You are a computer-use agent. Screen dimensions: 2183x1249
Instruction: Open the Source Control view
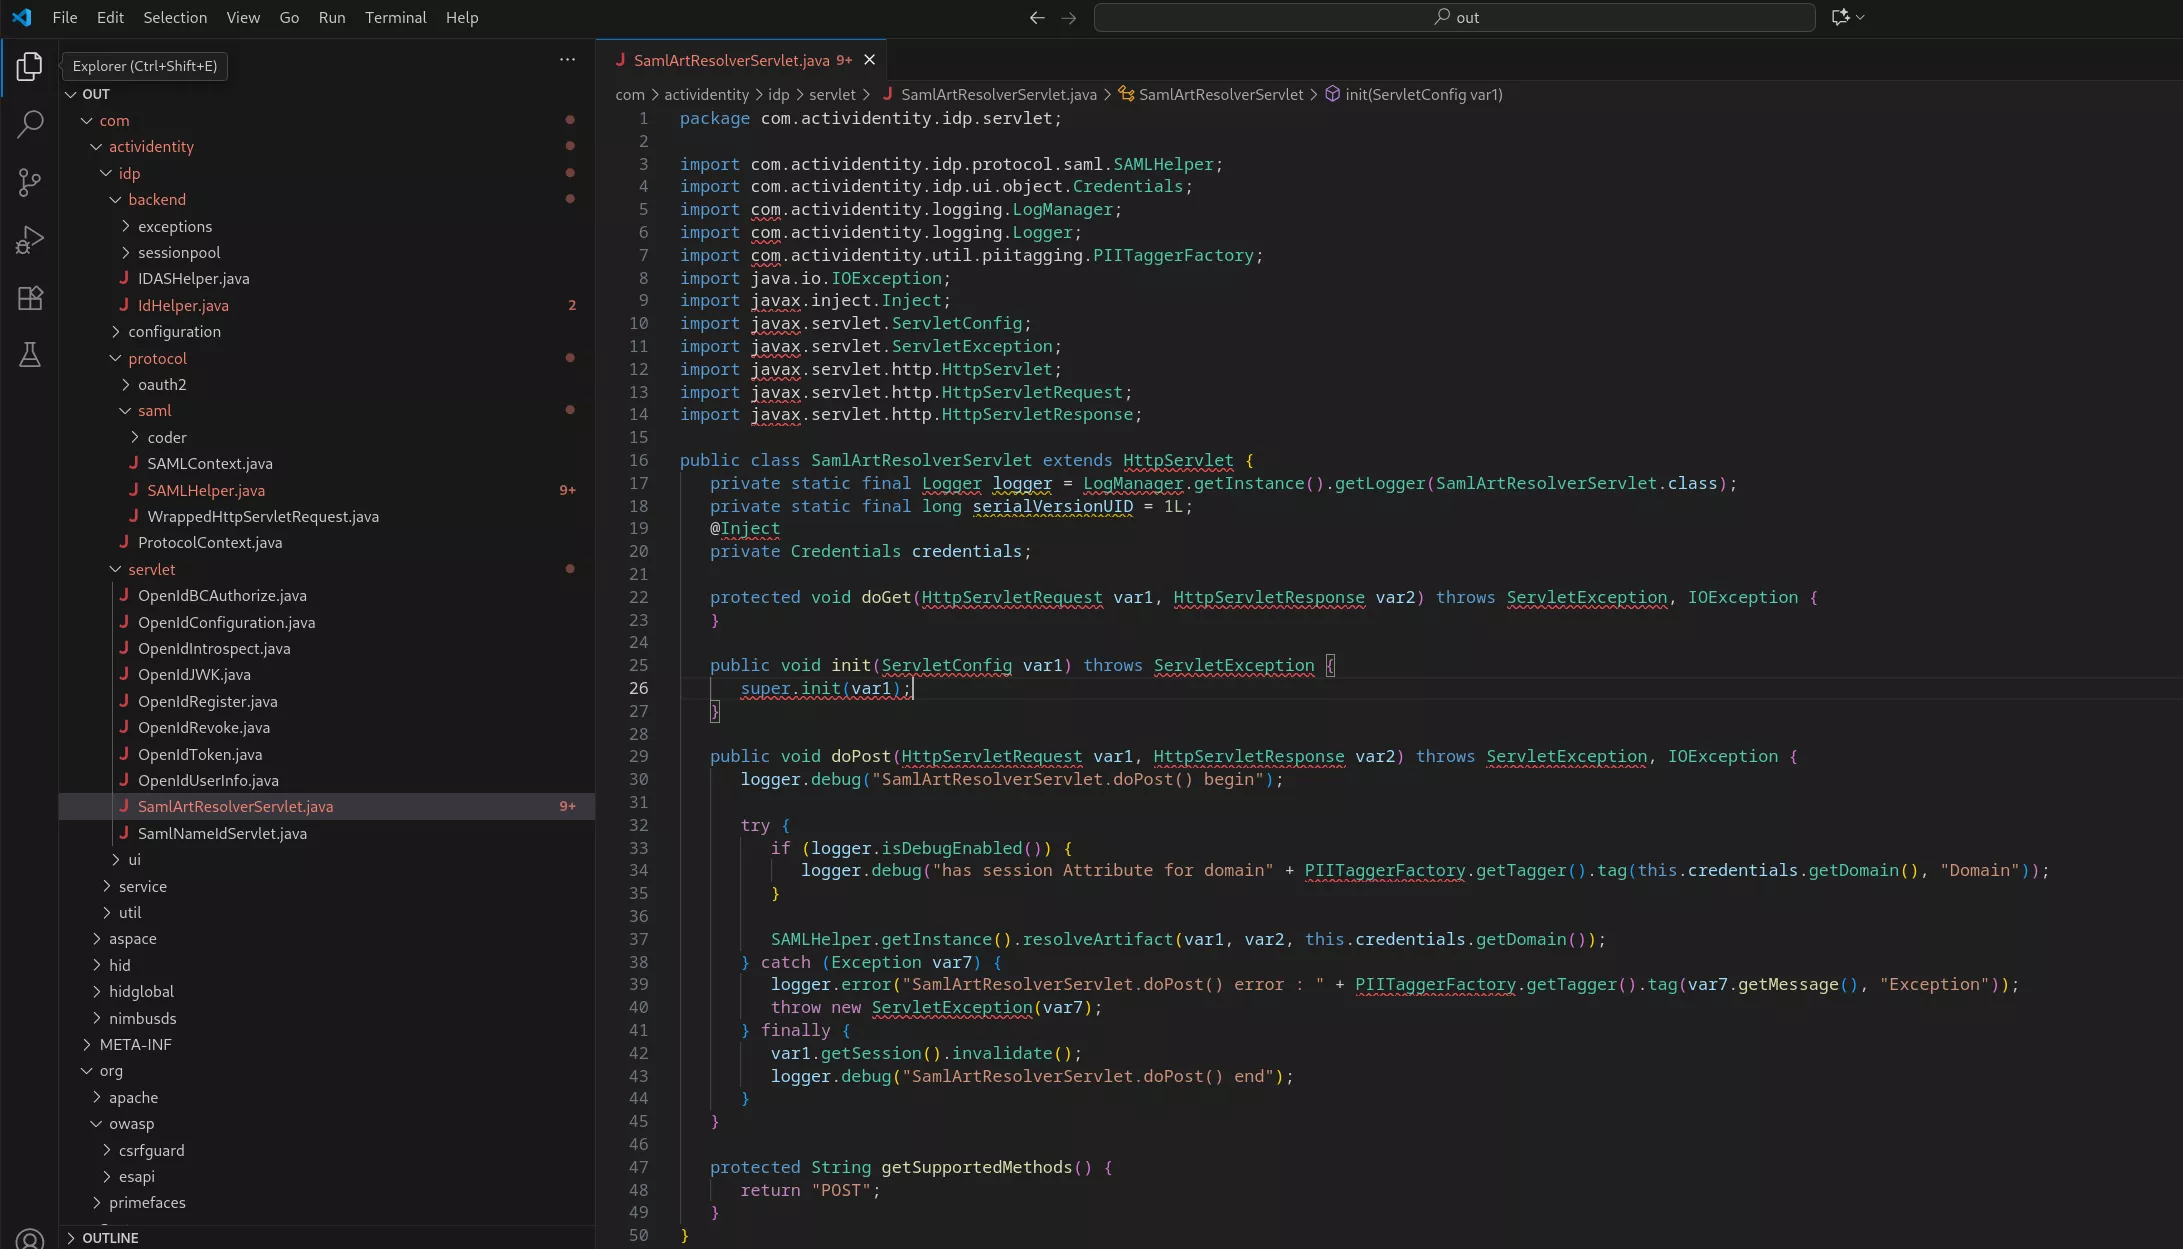coord(29,182)
